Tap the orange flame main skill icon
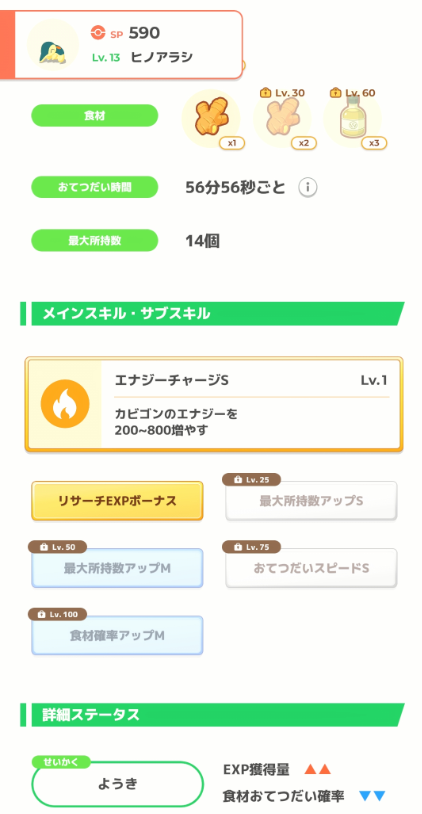Image resolution: width=422 pixels, height=814 pixels. [65, 403]
